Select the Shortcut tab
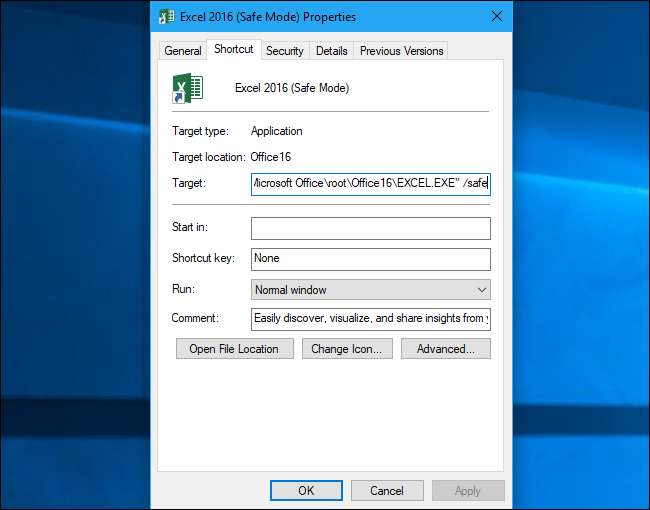The image size is (650, 510). (233, 50)
